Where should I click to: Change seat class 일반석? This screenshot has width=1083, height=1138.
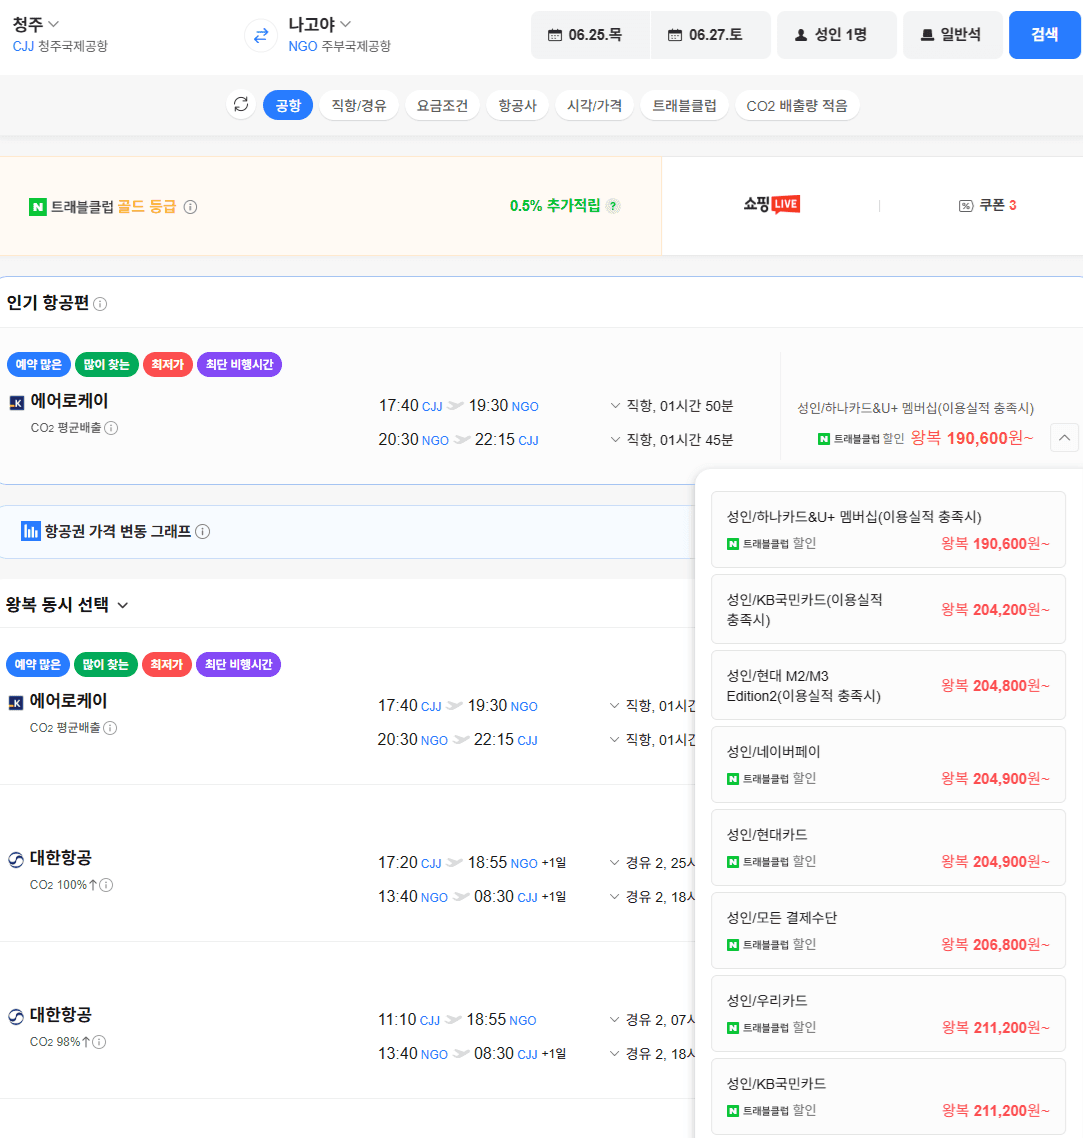coord(953,35)
